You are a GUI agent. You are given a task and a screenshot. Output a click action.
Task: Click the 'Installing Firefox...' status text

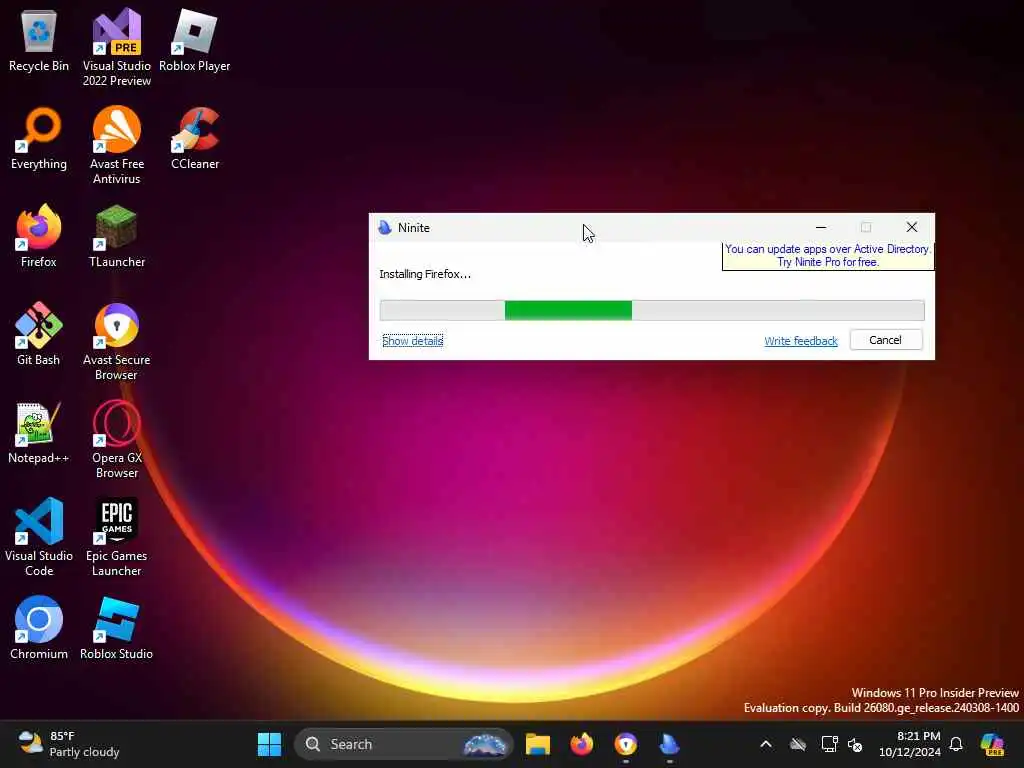click(424, 274)
